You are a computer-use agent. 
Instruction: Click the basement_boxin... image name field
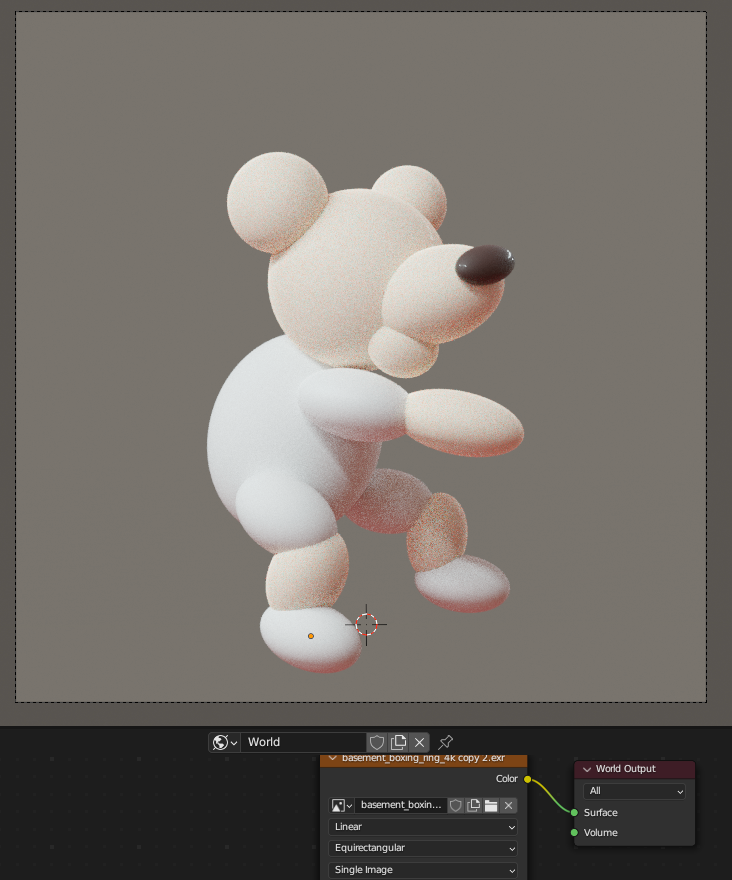[401, 805]
